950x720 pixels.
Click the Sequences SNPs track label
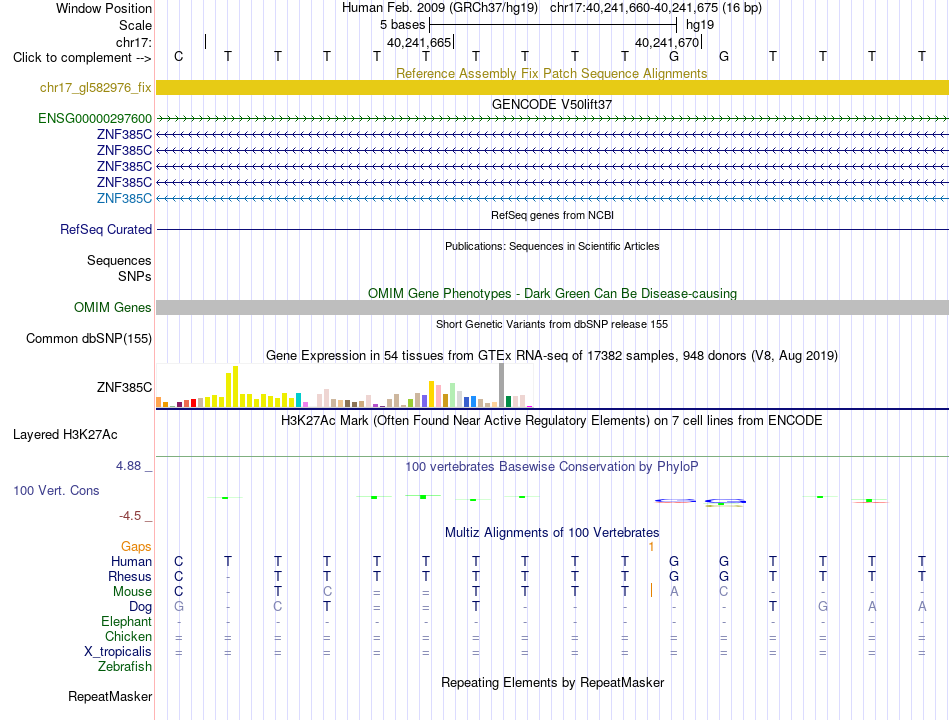(x=119, y=268)
